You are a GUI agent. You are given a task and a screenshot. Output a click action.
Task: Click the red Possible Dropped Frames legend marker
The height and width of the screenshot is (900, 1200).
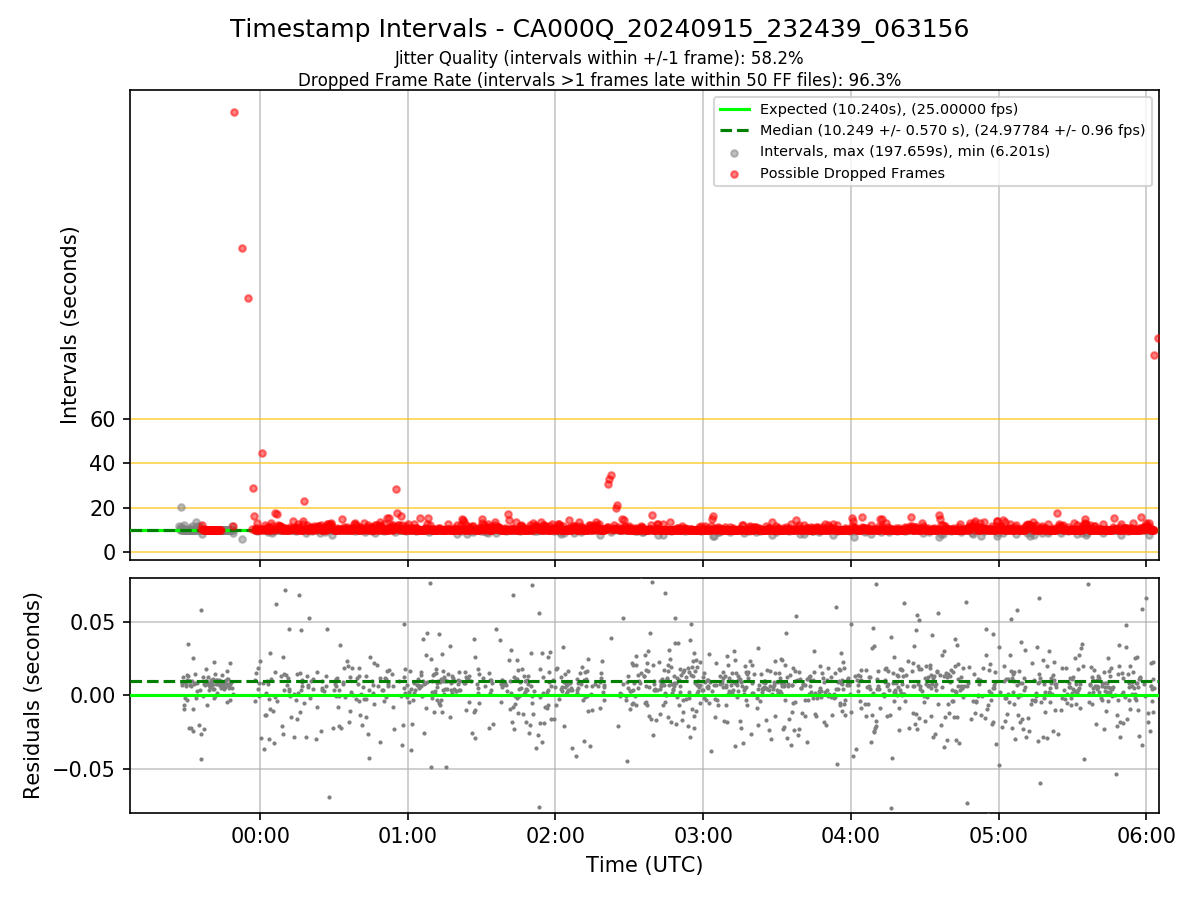735,173
